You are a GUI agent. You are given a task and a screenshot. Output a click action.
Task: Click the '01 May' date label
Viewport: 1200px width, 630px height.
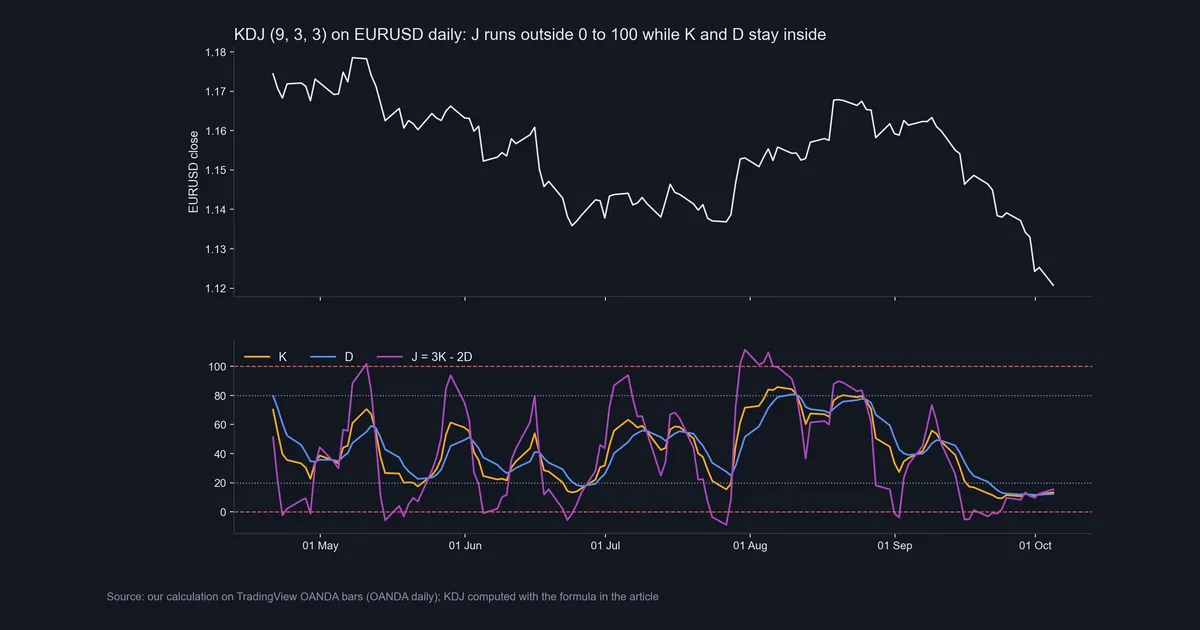pyautogui.click(x=320, y=546)
